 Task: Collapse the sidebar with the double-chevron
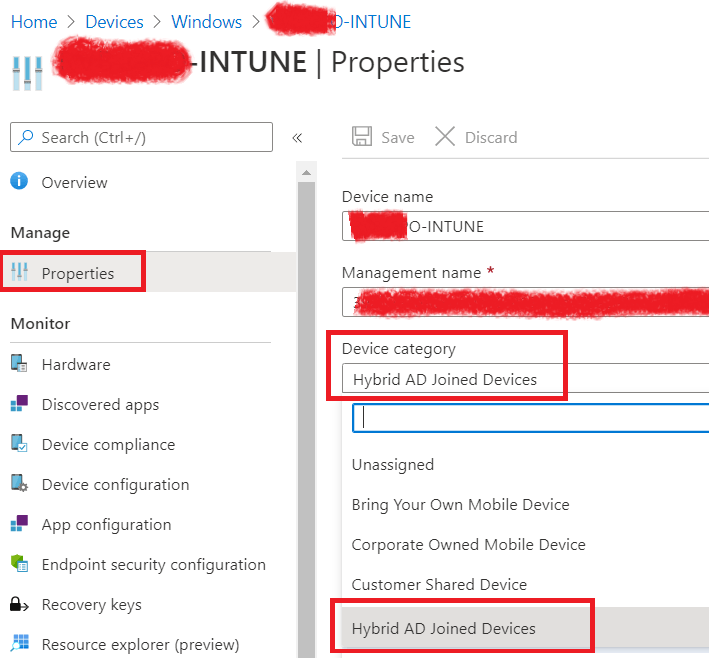(297, 137)
